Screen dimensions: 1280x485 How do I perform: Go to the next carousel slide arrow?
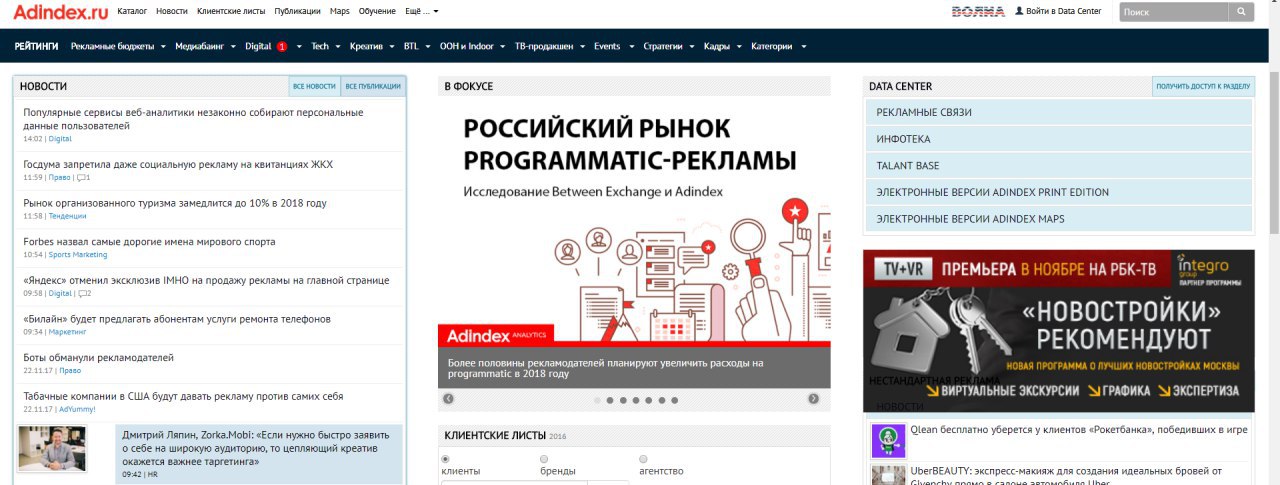click(814, 399)
